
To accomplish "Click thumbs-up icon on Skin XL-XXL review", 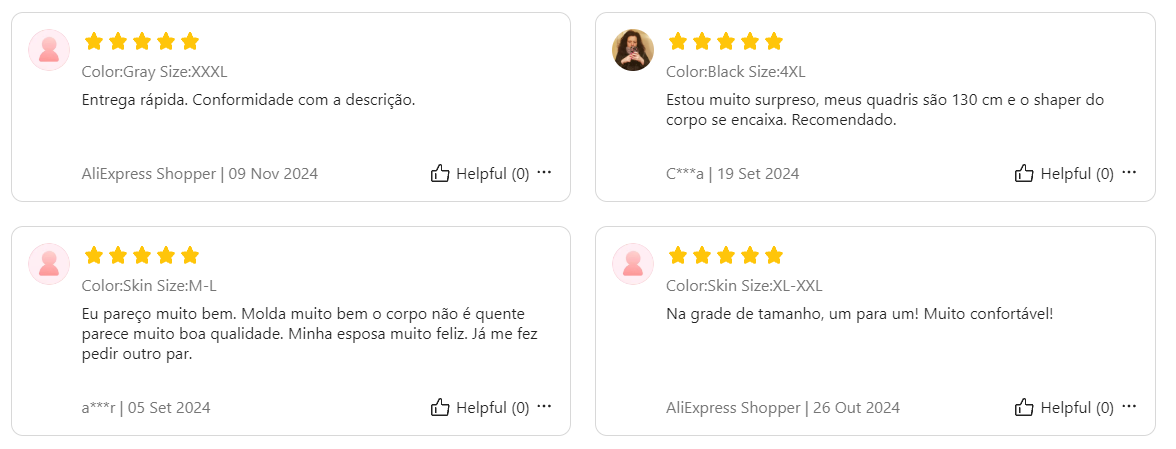I will tap(1024, 408).
